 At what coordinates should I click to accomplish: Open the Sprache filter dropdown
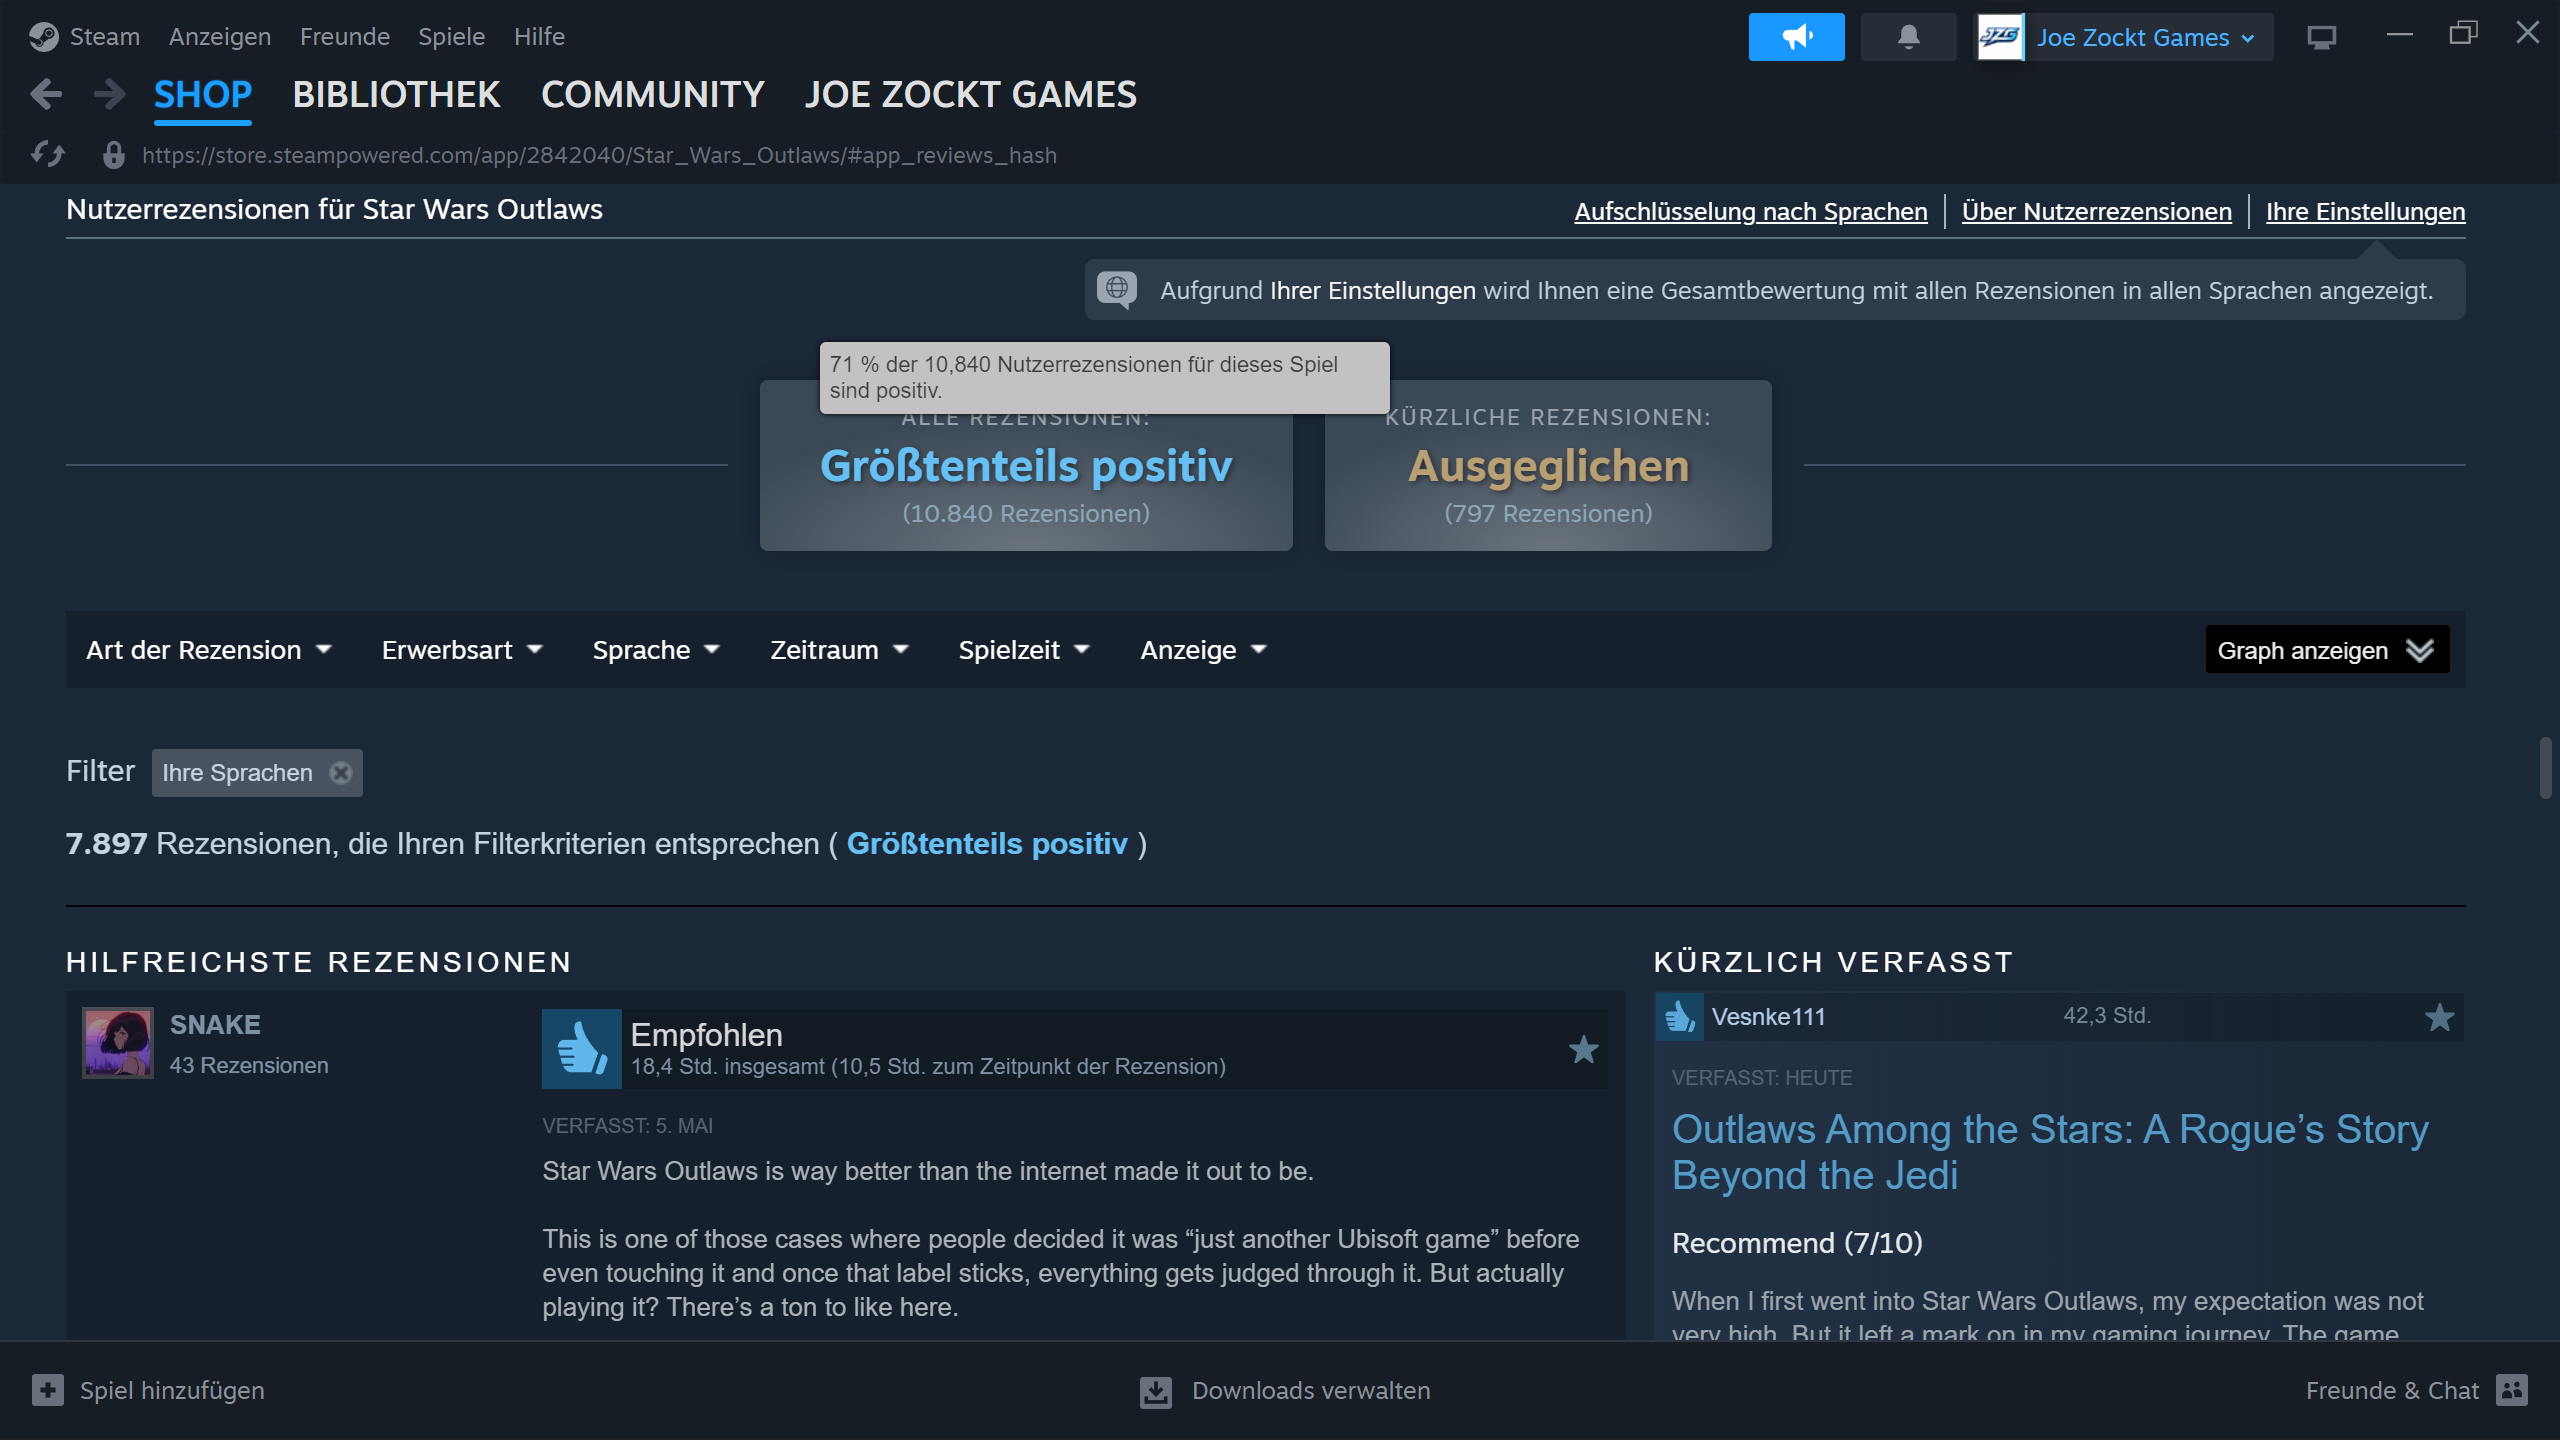656,650
